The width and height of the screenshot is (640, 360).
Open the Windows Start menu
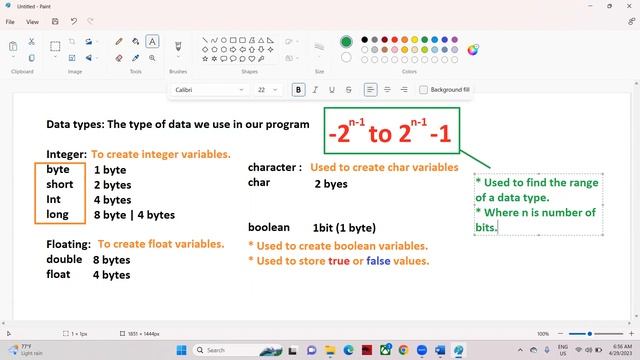point(182,350)
